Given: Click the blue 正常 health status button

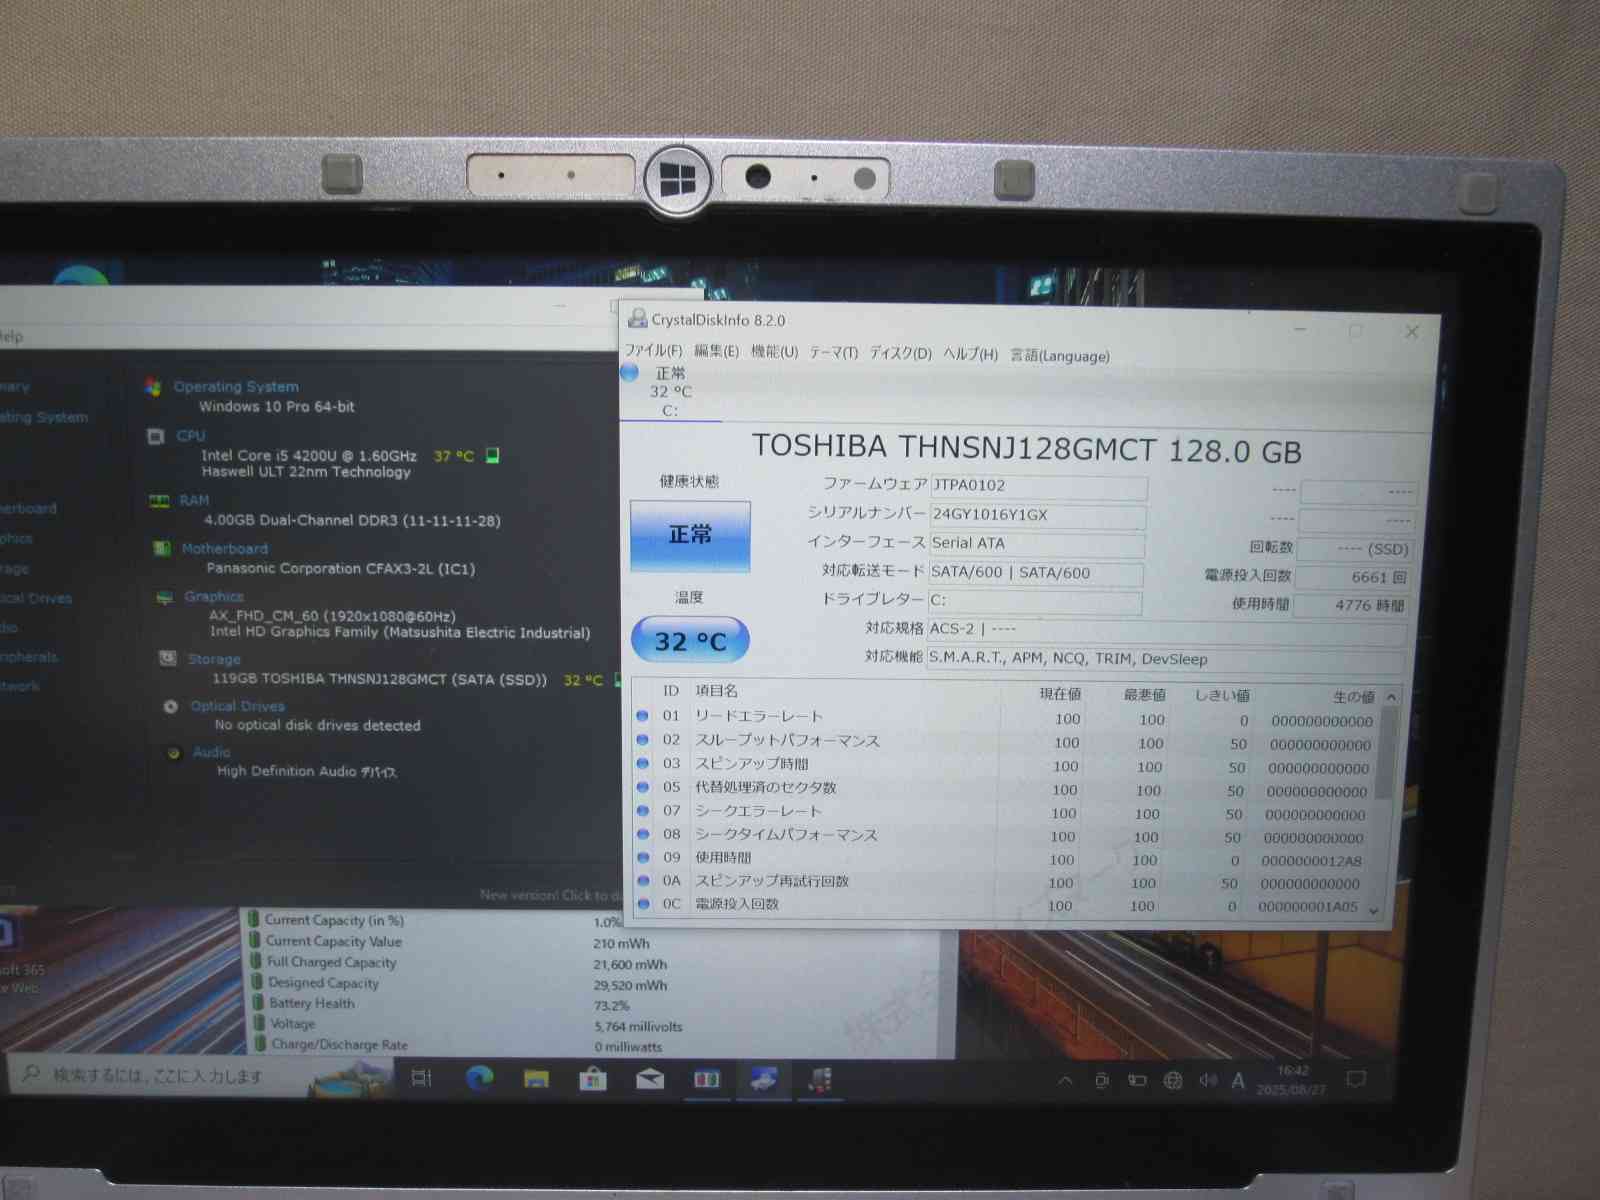Looking at the screenshot, I should click(690, 535).
